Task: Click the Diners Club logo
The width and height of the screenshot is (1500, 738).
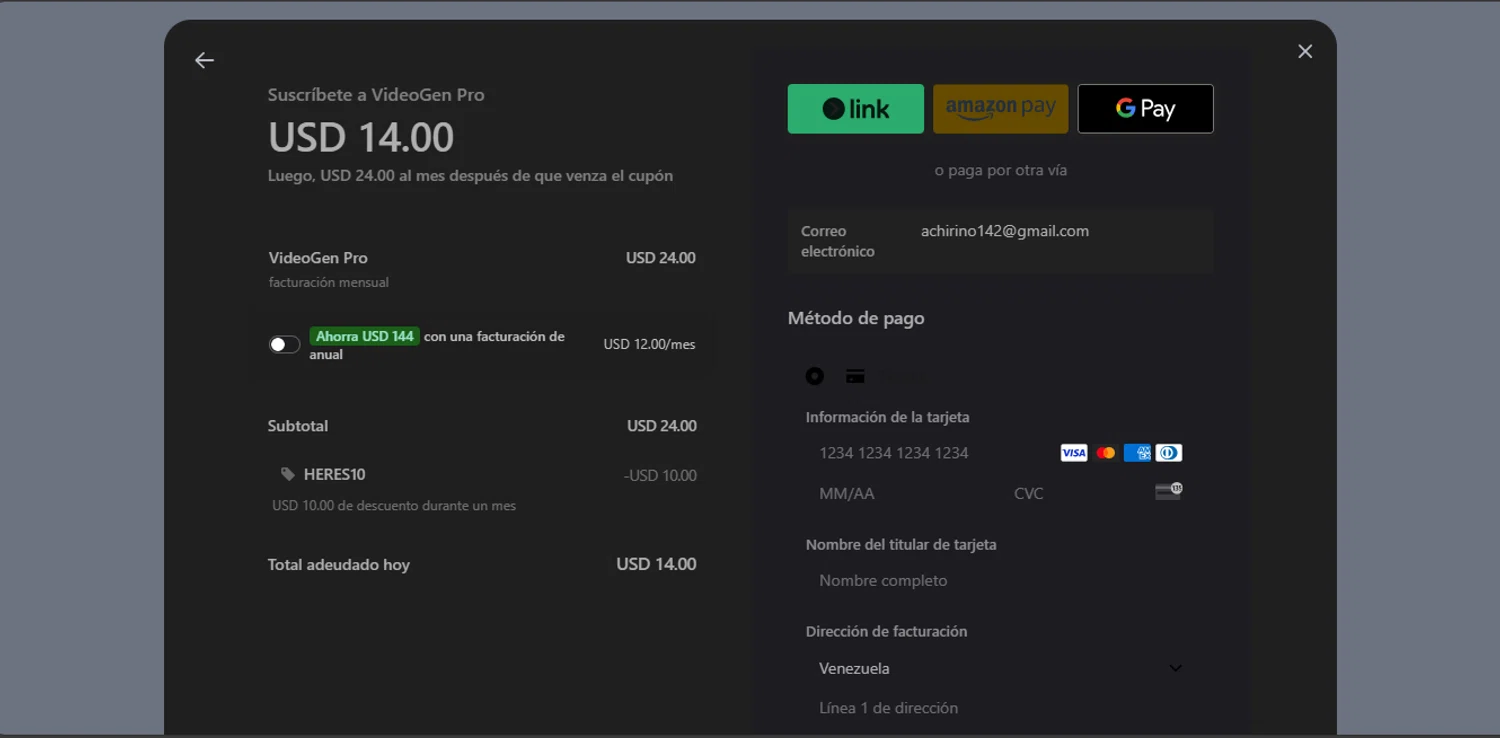Action: coord(1169,453)
